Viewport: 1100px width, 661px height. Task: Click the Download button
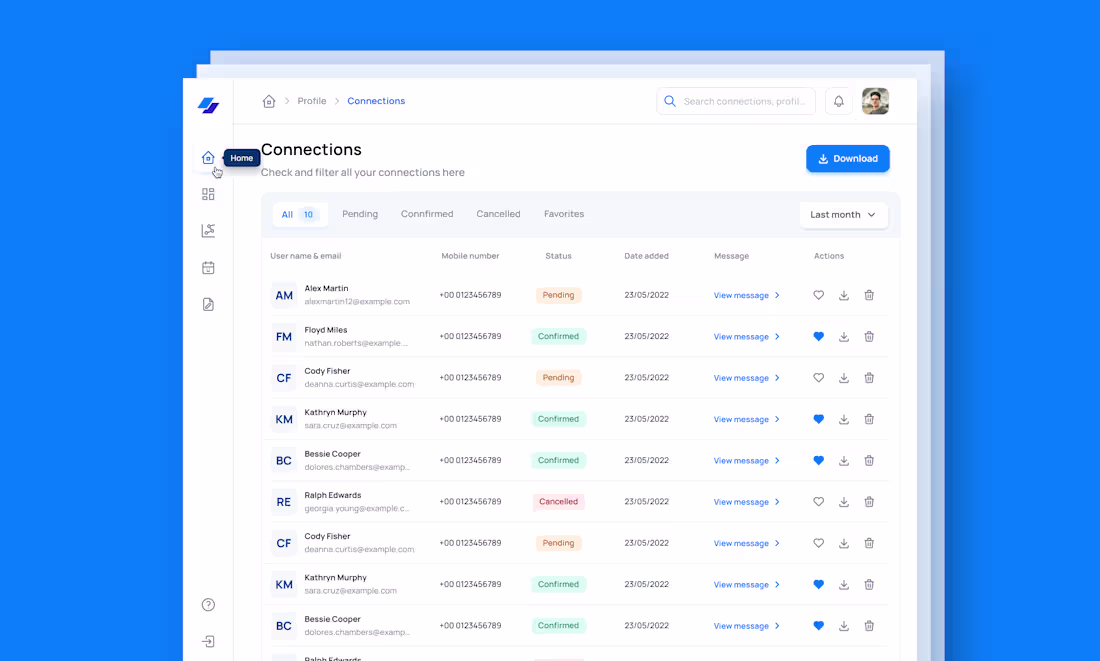coord(847,158)
